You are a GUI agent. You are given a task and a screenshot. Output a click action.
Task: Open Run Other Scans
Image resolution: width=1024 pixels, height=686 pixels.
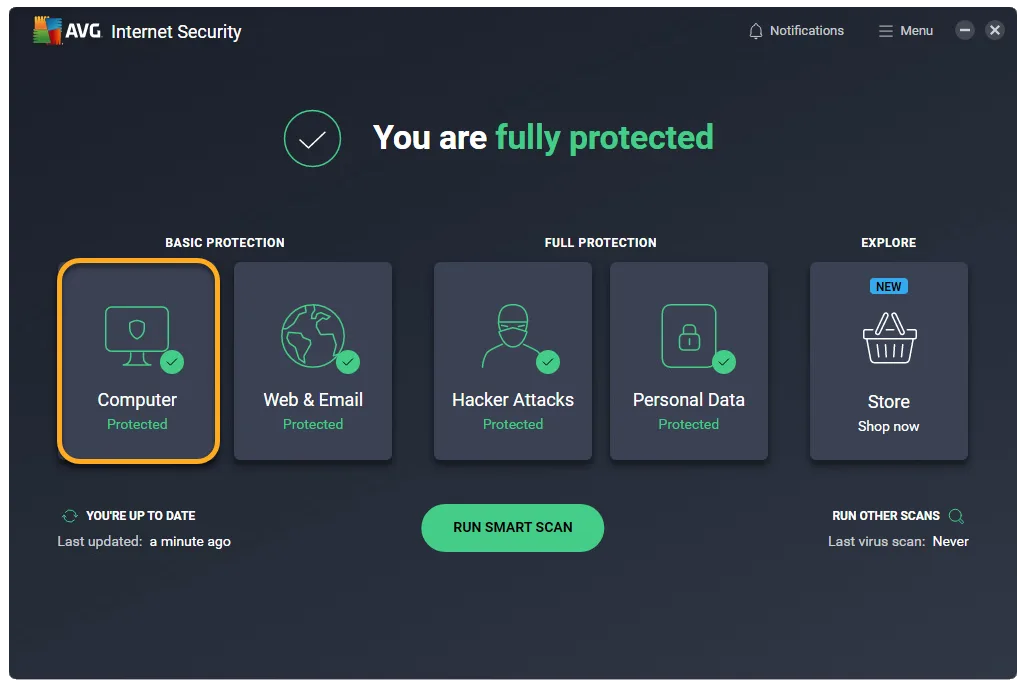tap(886, 515)
